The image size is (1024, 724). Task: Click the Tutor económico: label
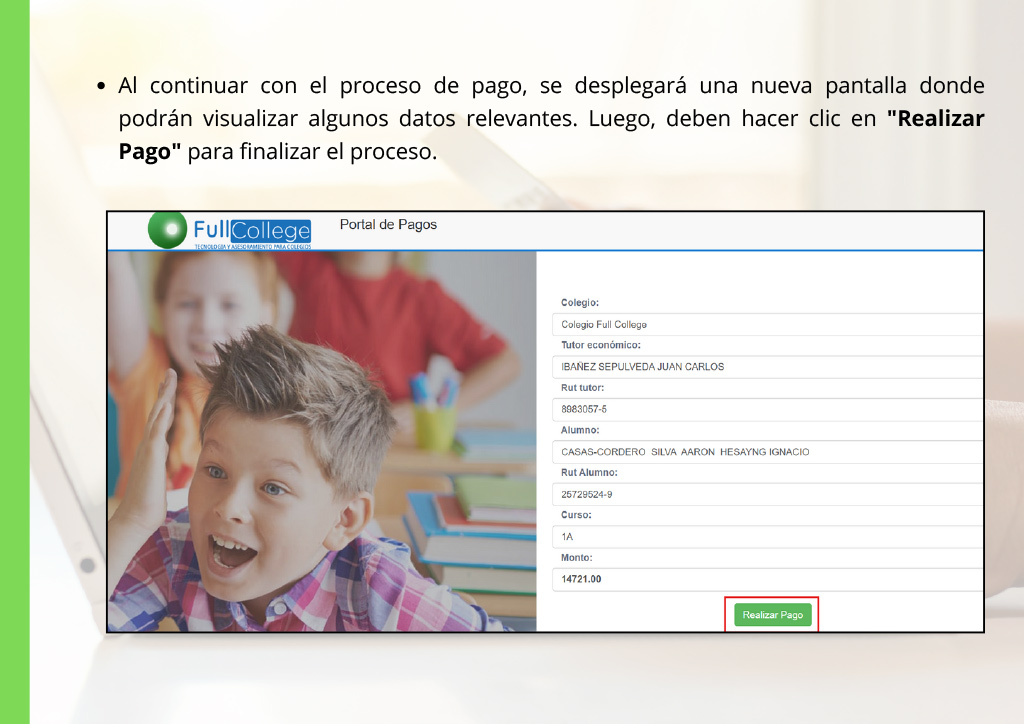[x=601, y=345]
